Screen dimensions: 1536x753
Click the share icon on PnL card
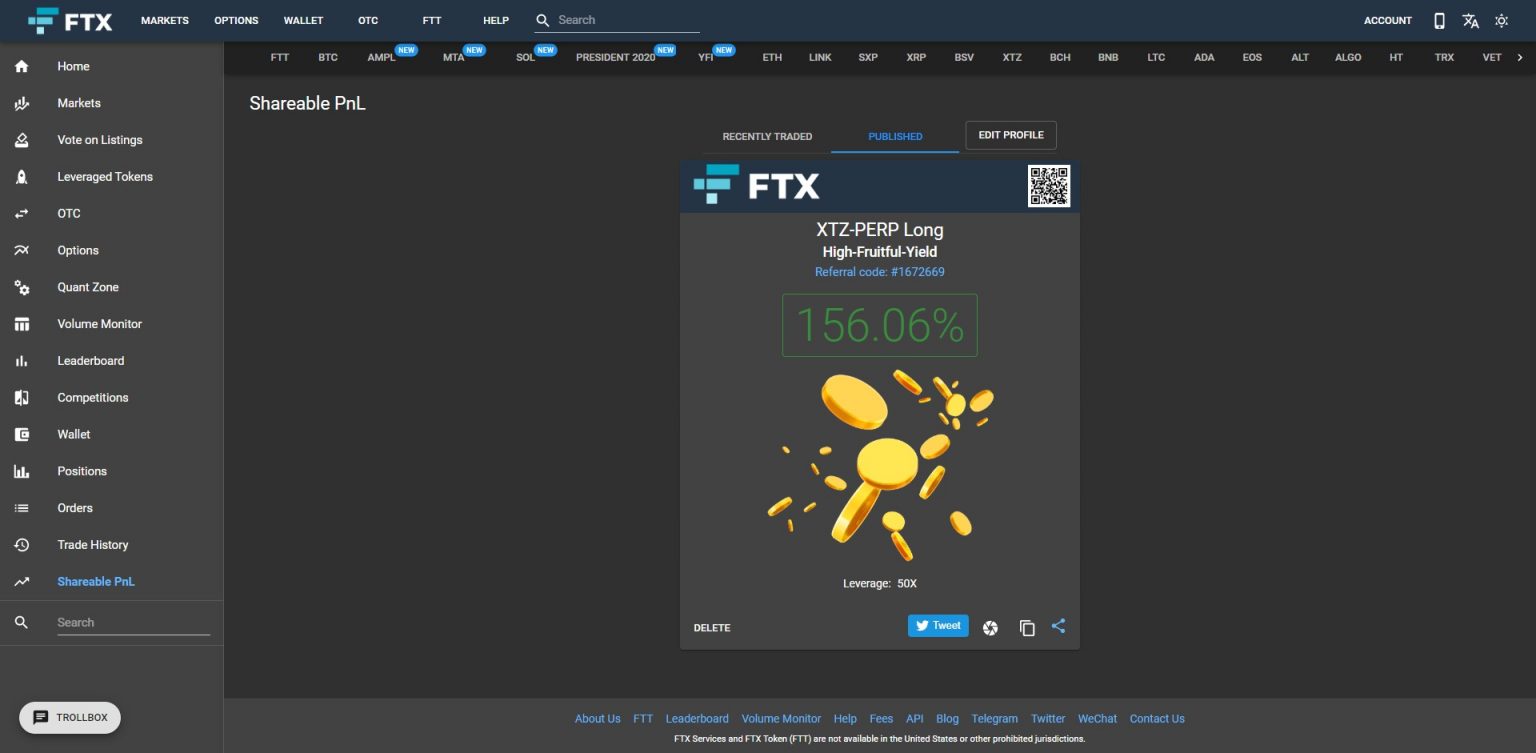click(x=1058, y=627)
